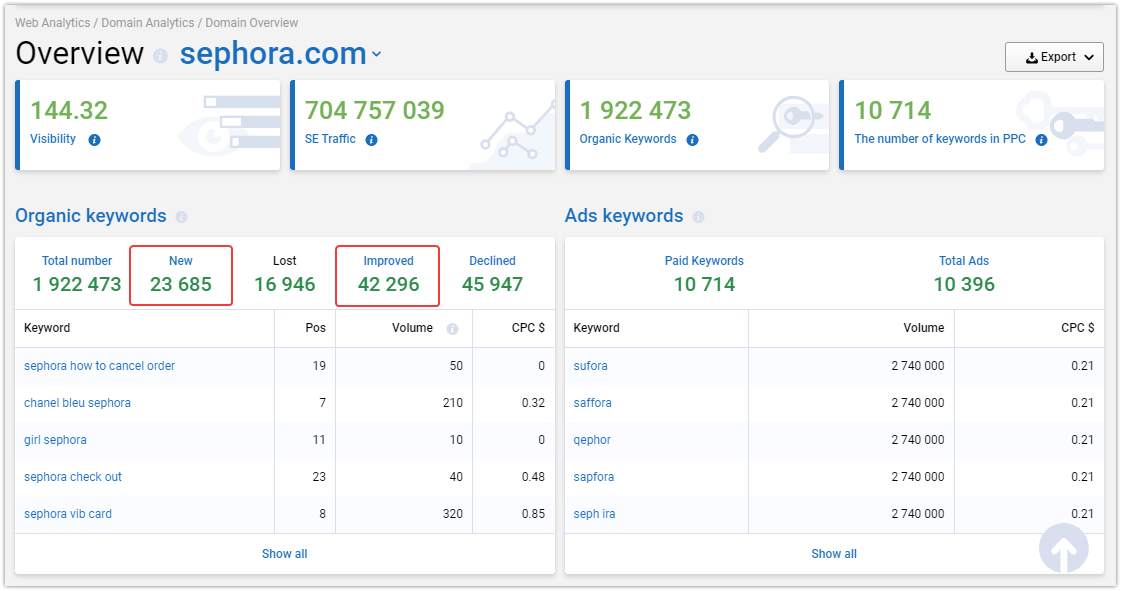Click the Organic Keywords card info icon

(x=693, y=140)
